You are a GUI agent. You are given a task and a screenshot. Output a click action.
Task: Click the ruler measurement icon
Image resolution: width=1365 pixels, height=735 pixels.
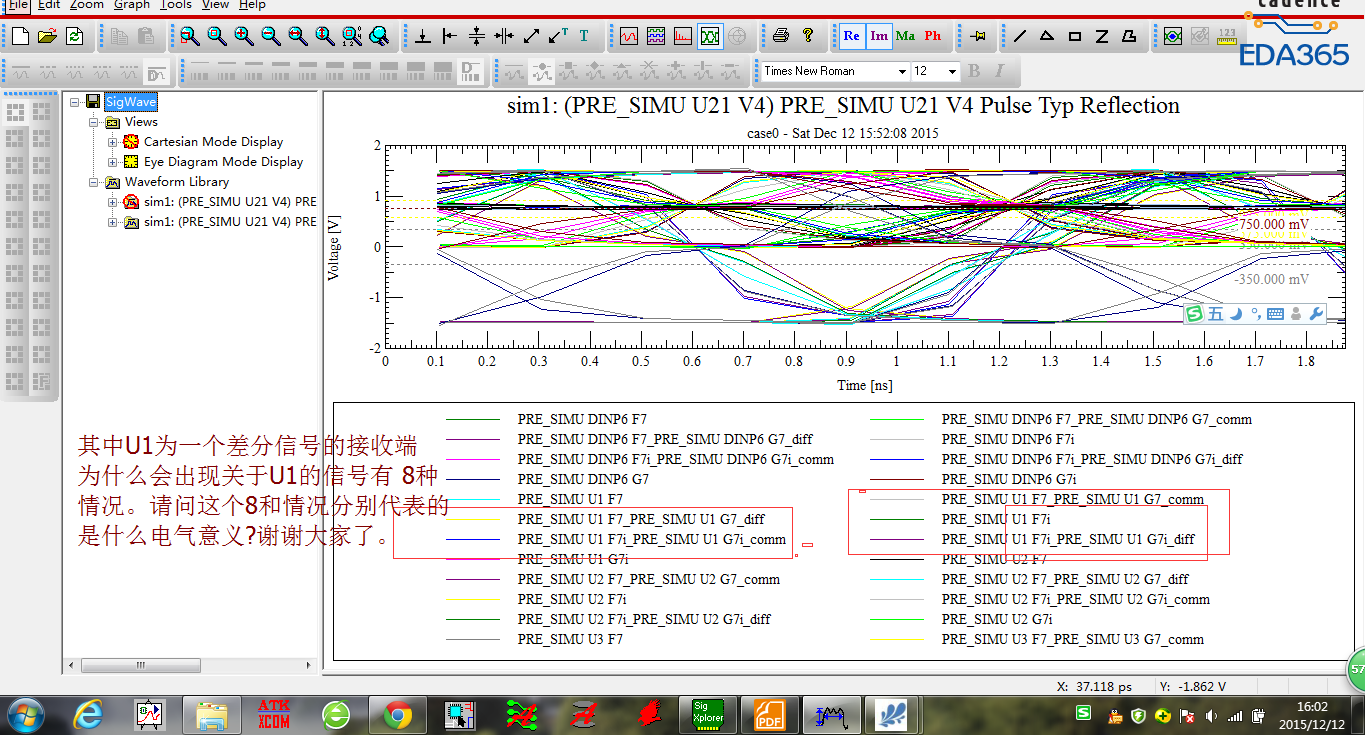point(1227,36)
